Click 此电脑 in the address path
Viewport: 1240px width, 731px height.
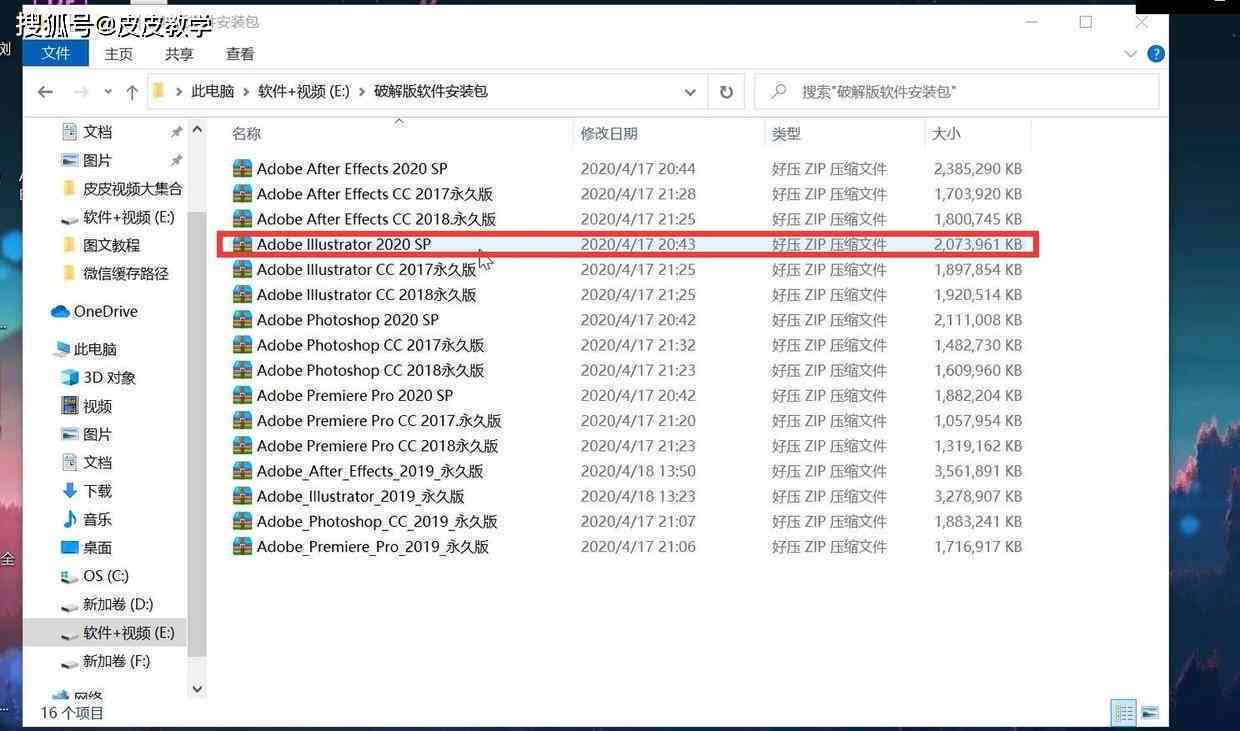coord(212,91)
